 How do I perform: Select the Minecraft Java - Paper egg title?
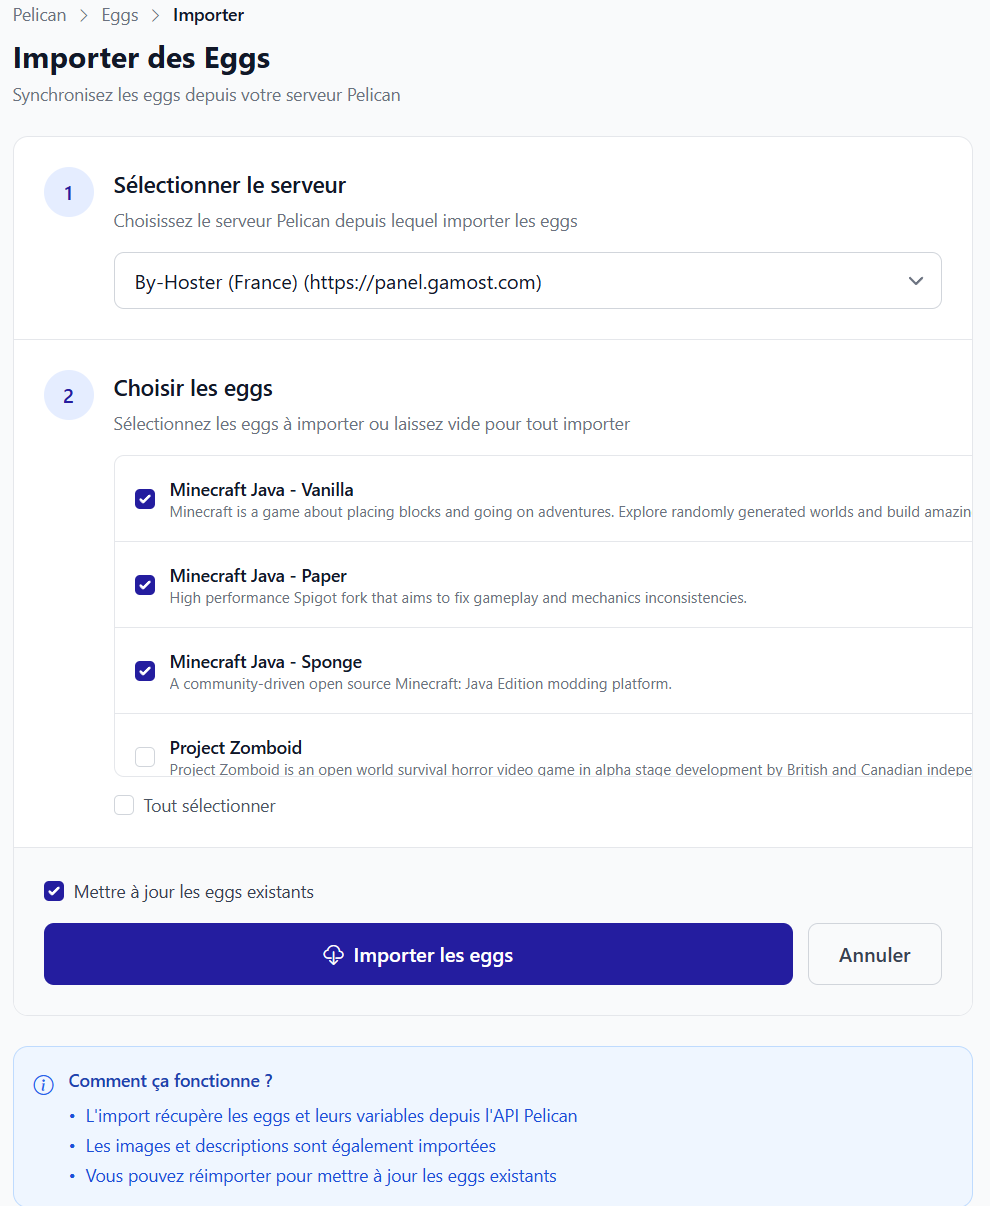pos(258,576)
